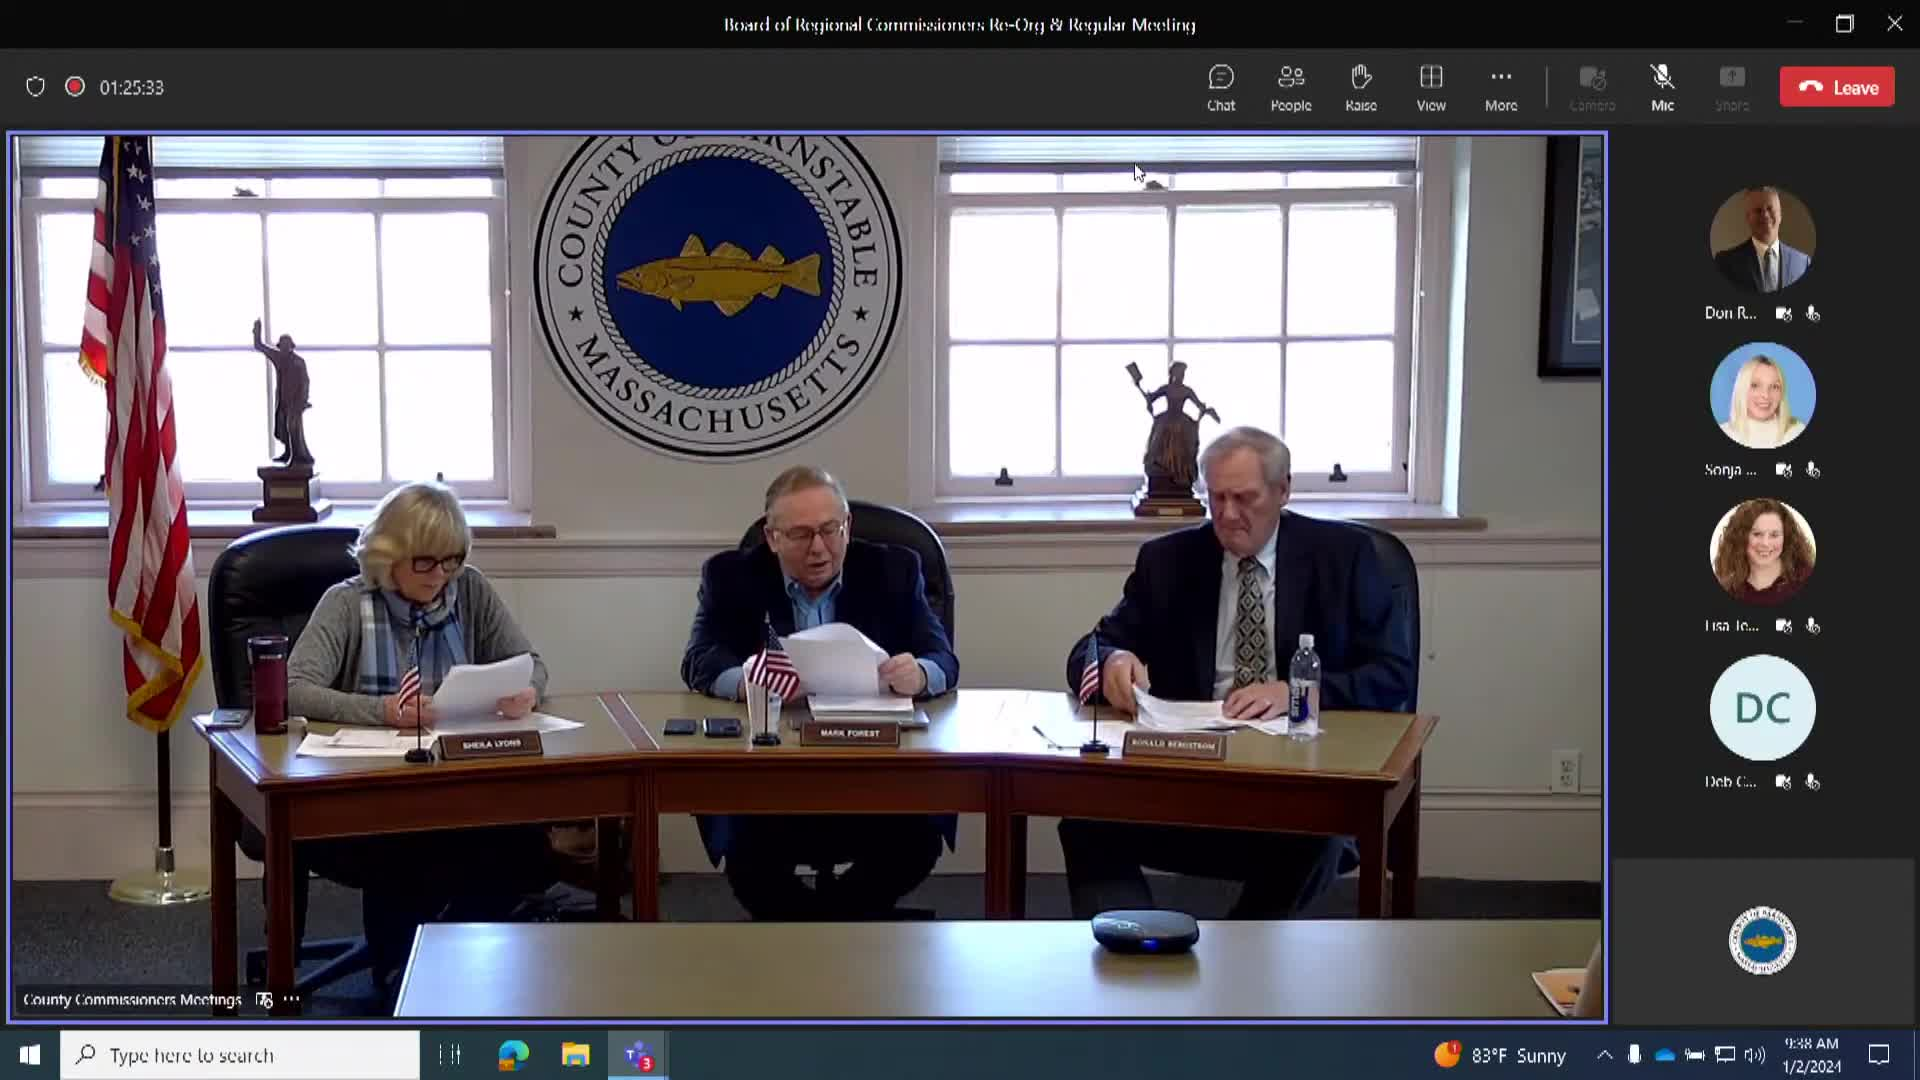Click the mic icon next to Sonja
This screenshot has height=1080, width=1920.
(1813, 470)
